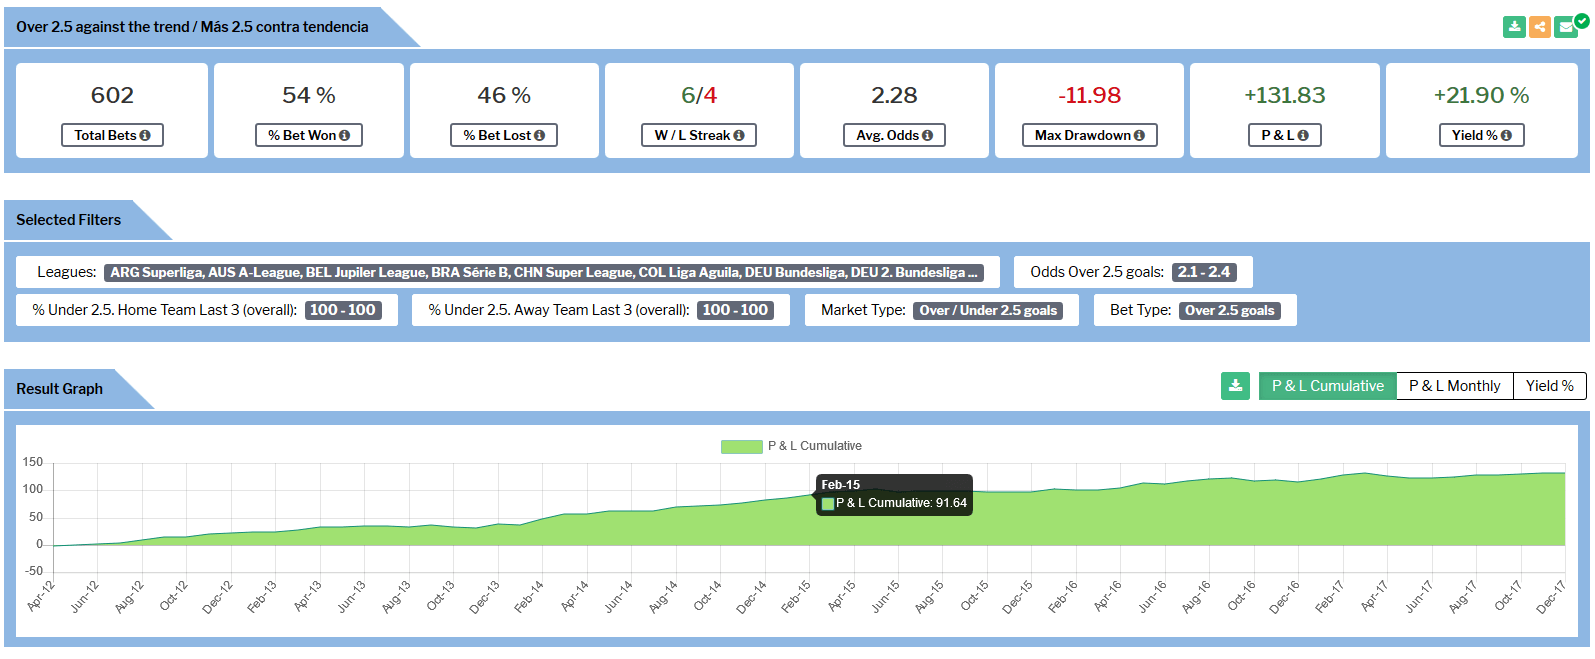The height and width of the screenshot is (659, 1595).
Task: Select the P & L Cumulative tab
Action: (x=1327, y=386)
